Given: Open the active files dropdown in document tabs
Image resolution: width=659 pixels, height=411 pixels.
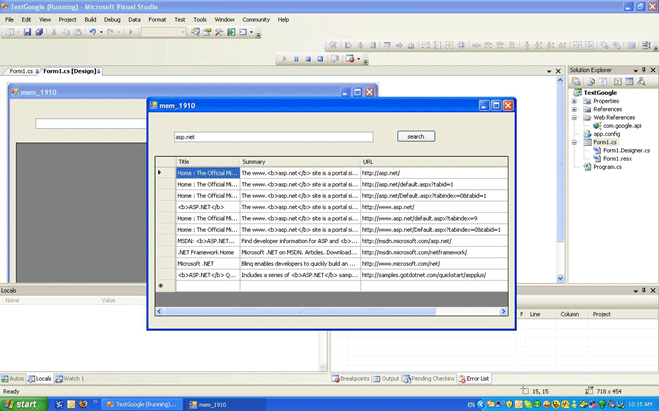Looking at the screenshot, I should [x=549, y=71].
